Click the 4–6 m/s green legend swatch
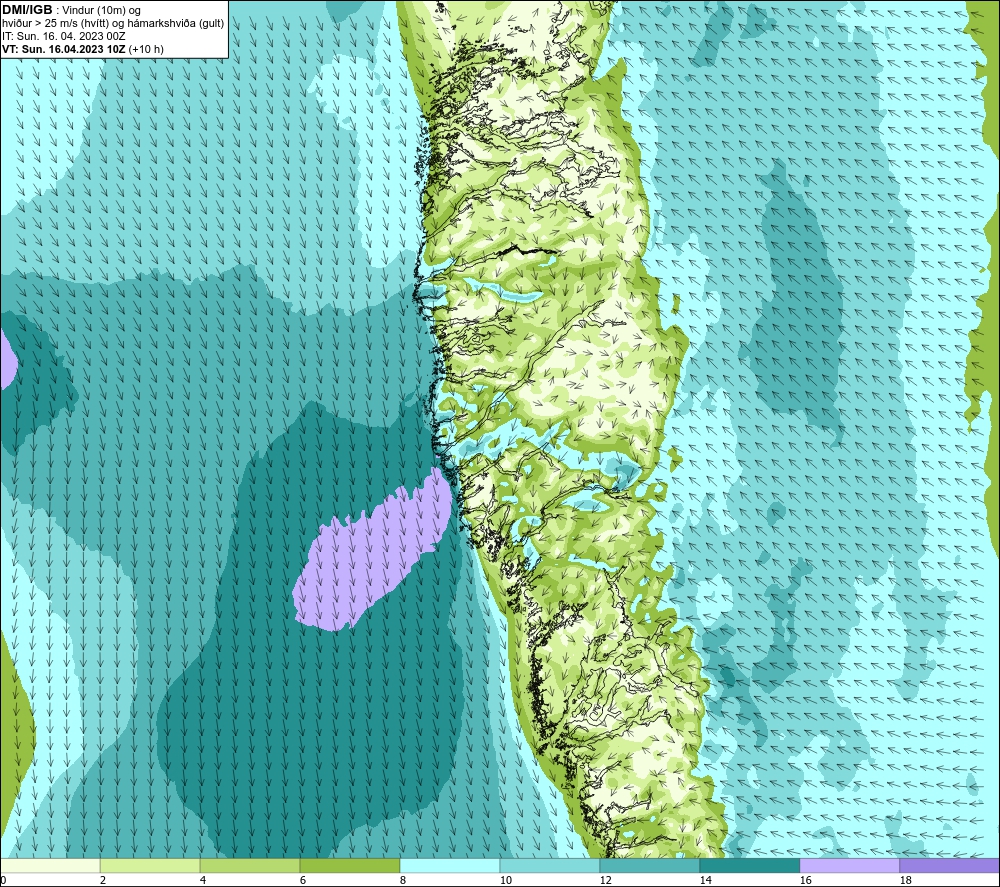 point(249,865)
